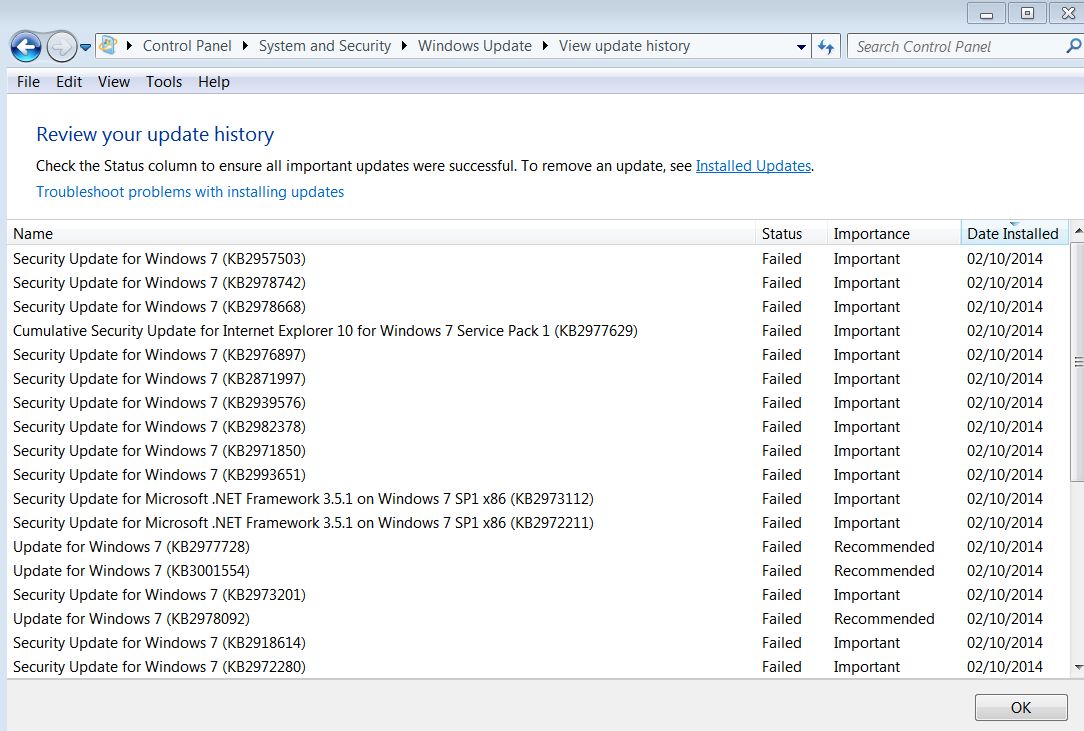Screen dimensions: 1084x731
Task: Expand the arrow after Control Panel breadcrumb
Action: point(245,46)
